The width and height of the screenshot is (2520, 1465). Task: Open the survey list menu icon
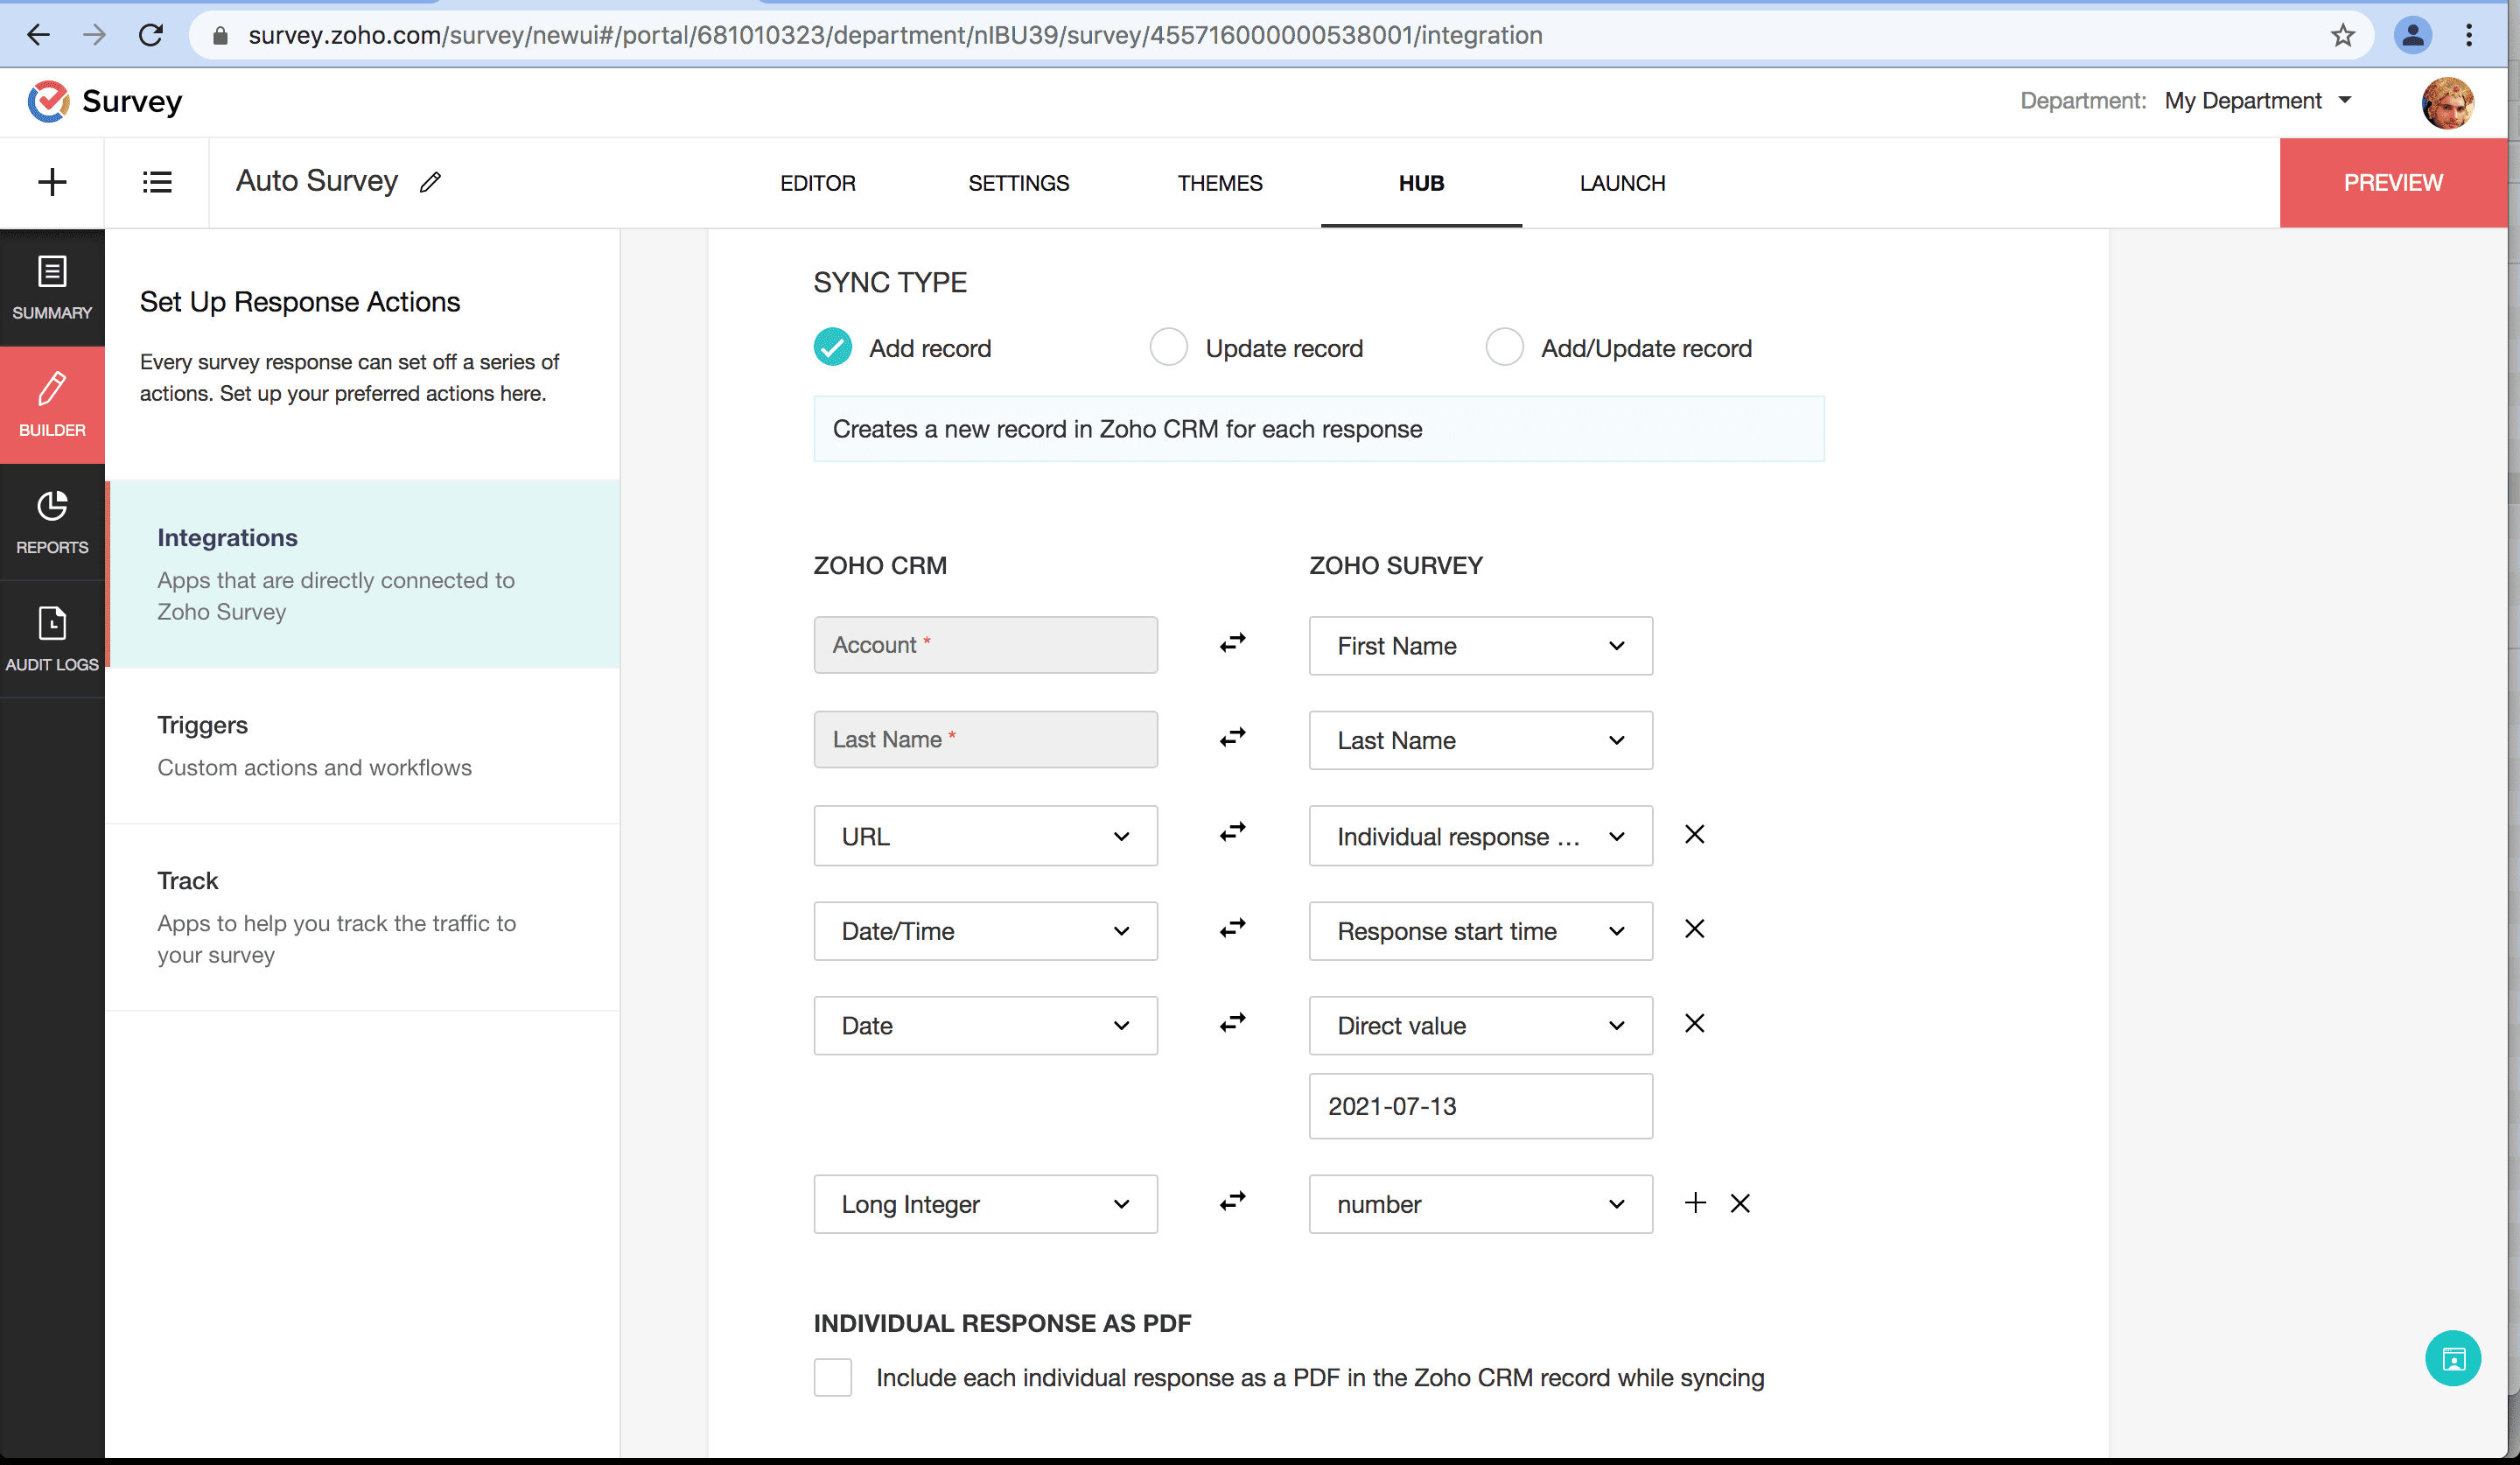pyautogui.click(x=157, y=182)
